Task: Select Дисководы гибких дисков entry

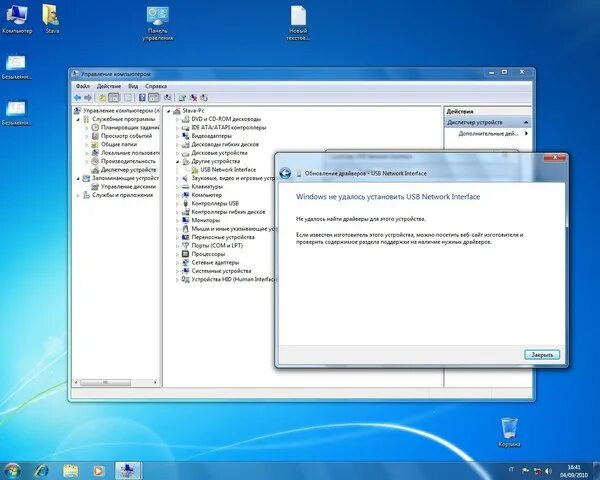Action: point(225,144)
